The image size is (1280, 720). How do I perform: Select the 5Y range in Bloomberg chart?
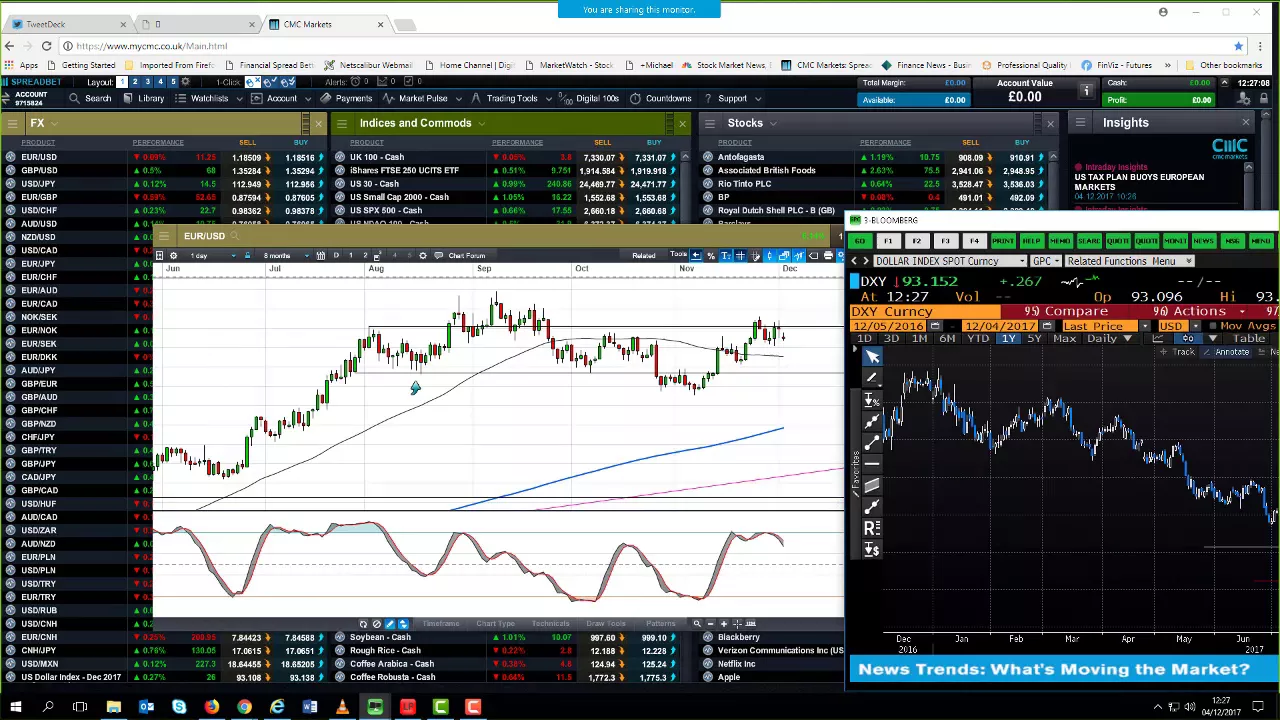point(1034,339)
